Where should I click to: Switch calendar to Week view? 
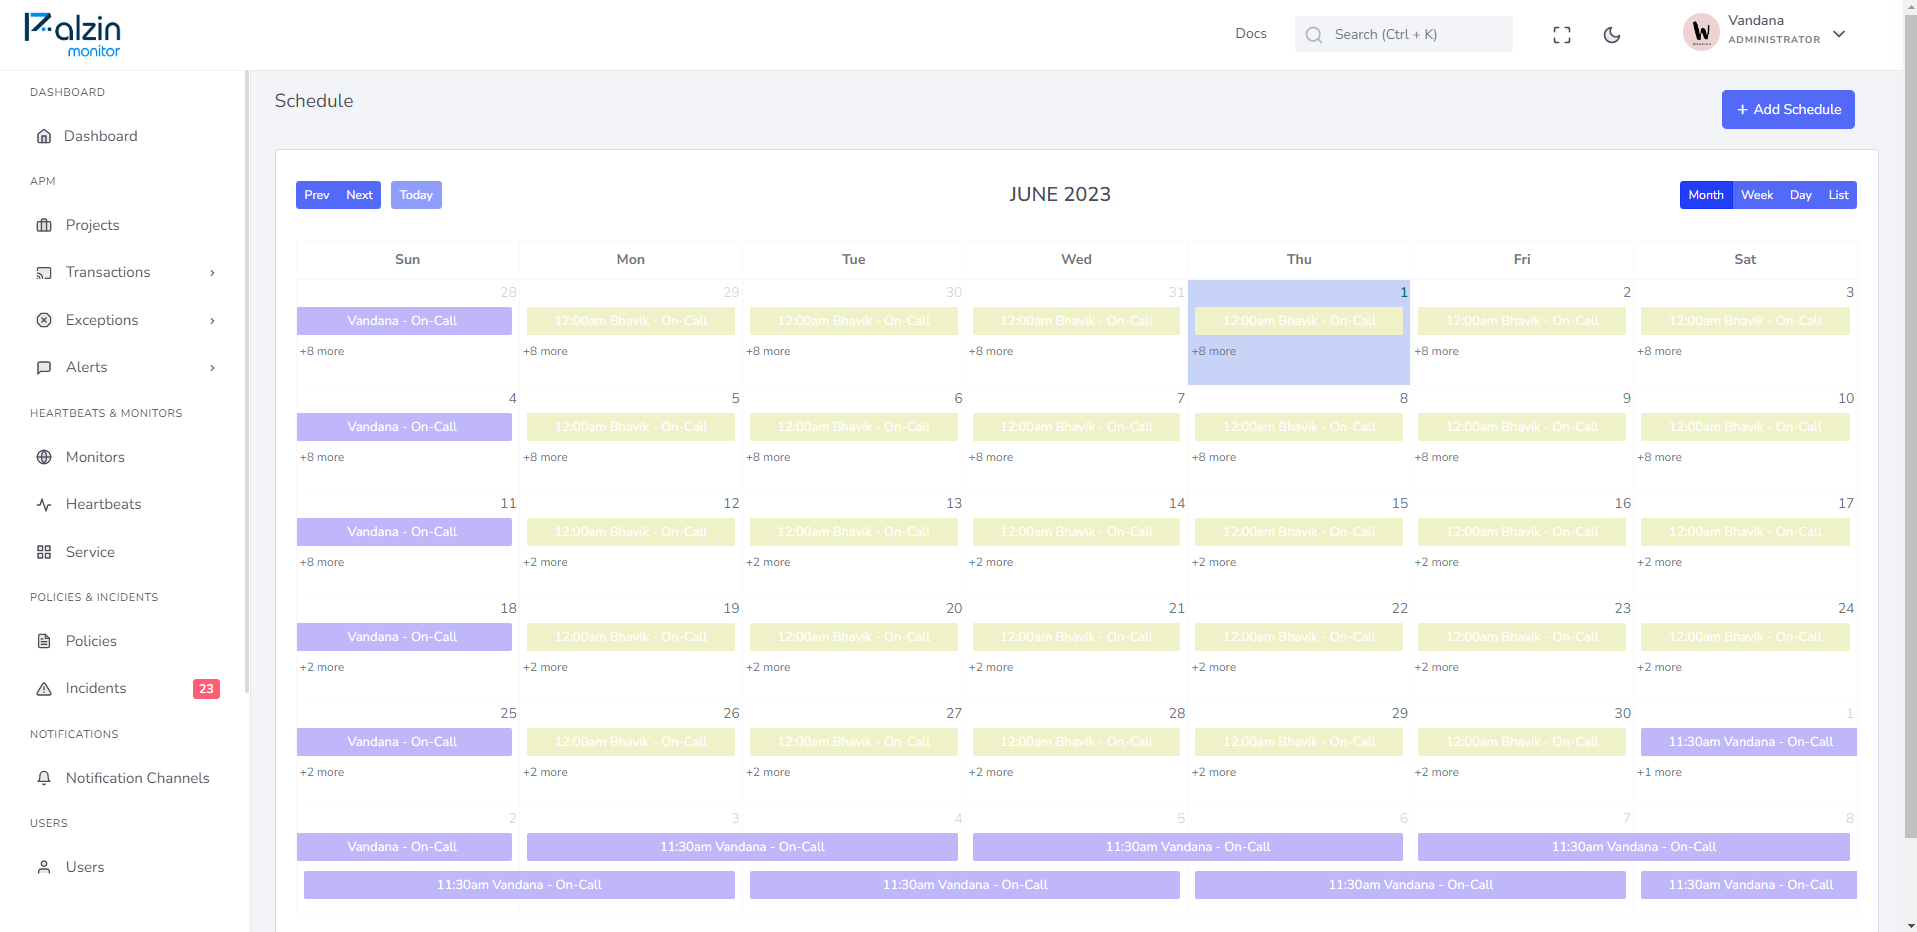click(x=1756, y=195)
